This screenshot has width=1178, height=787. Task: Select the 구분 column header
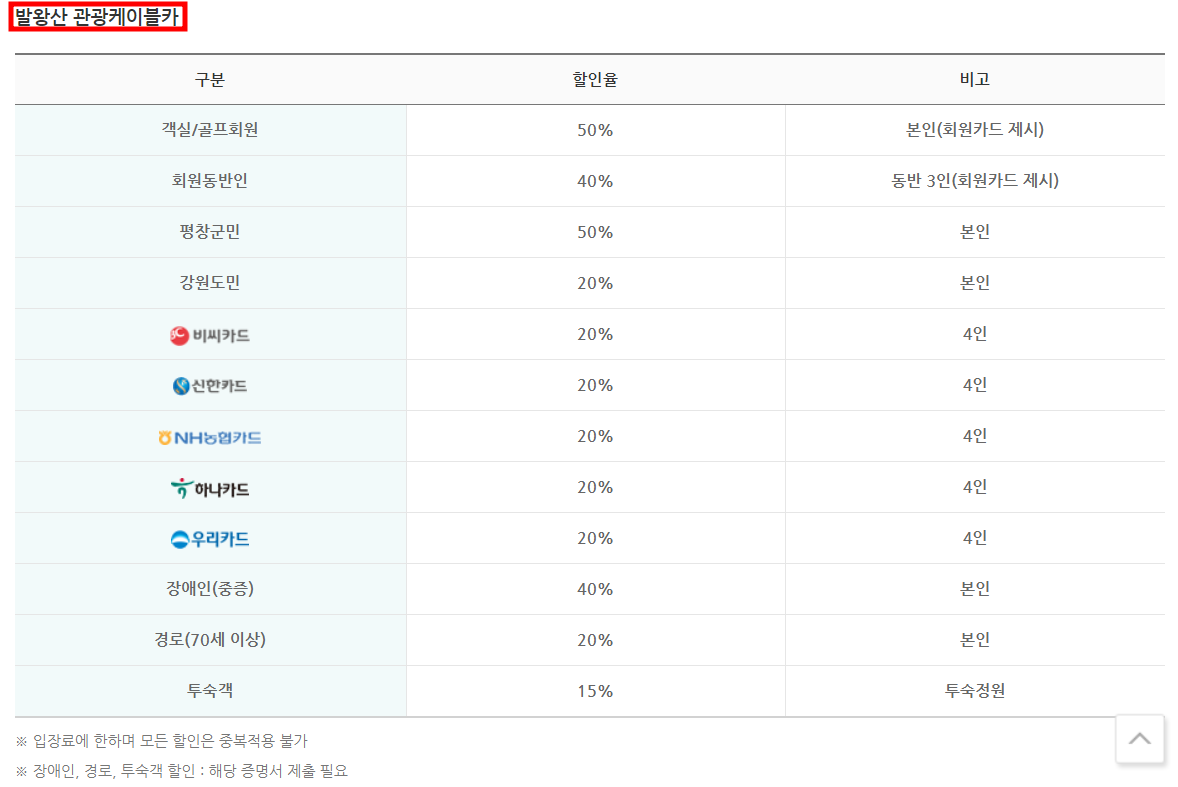[x=209, y=78]
